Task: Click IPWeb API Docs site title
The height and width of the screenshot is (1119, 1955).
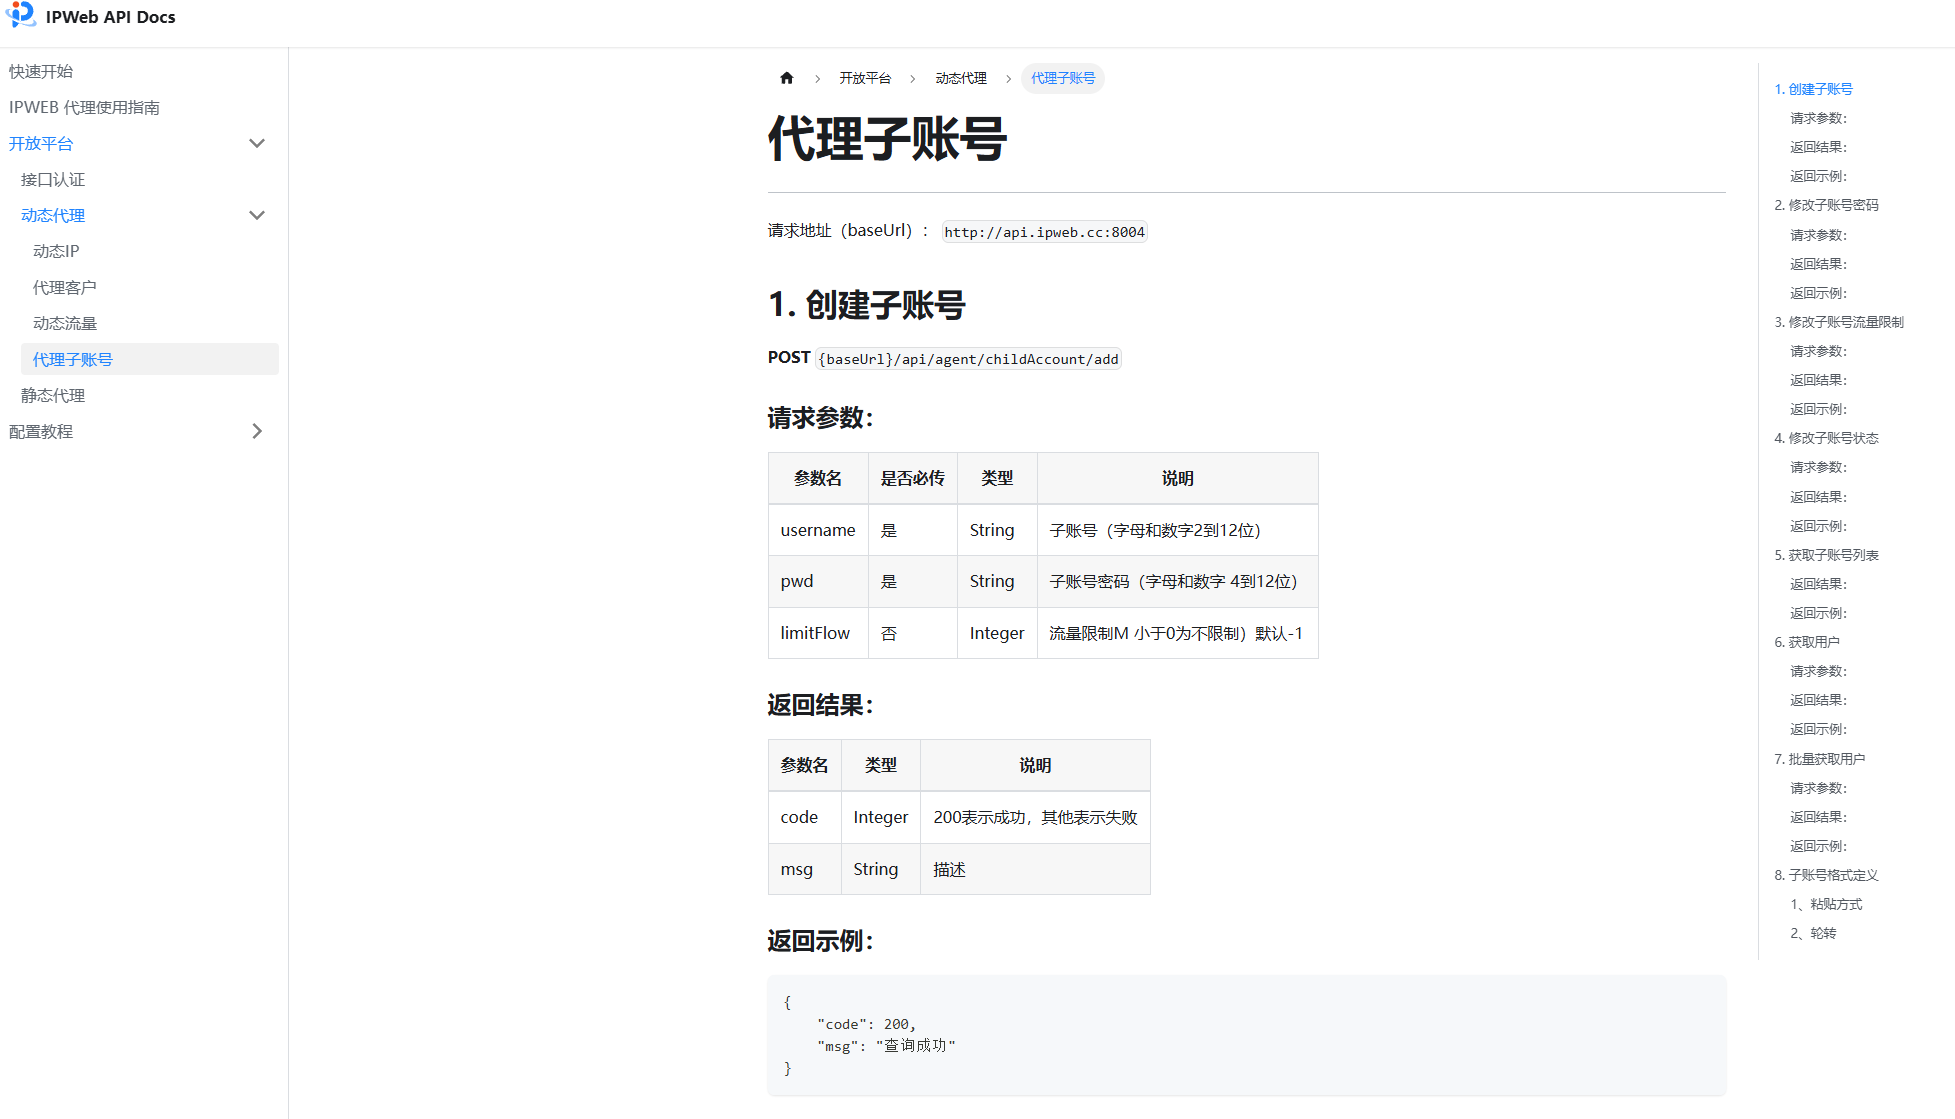Action: click(x=110, y=17)
